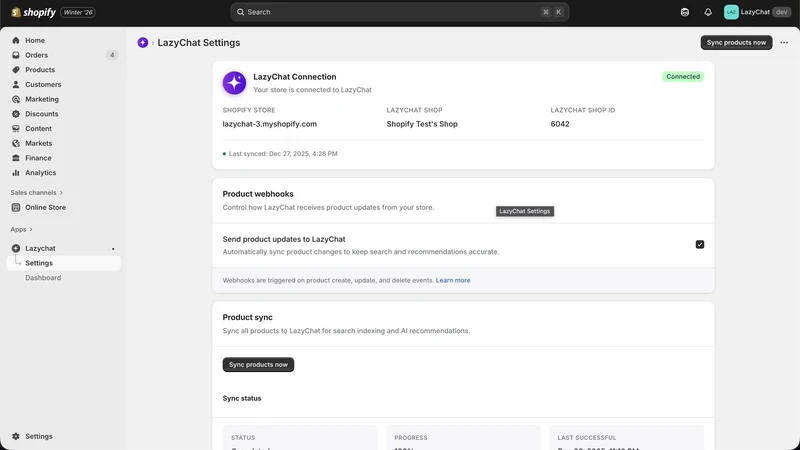This screenshot has height=450, width=800.
Task: Select the Marketing target icon
Action: click(x=16, y=99)
